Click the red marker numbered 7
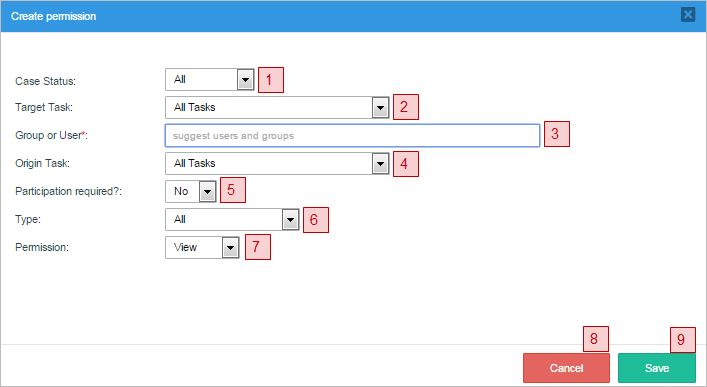 258,247
